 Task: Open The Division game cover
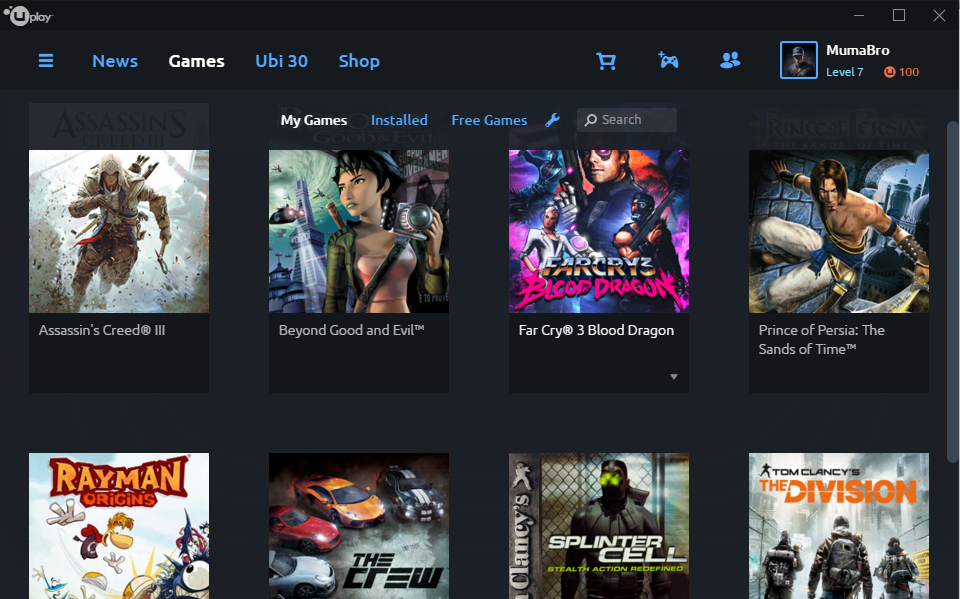coord(839,526)
